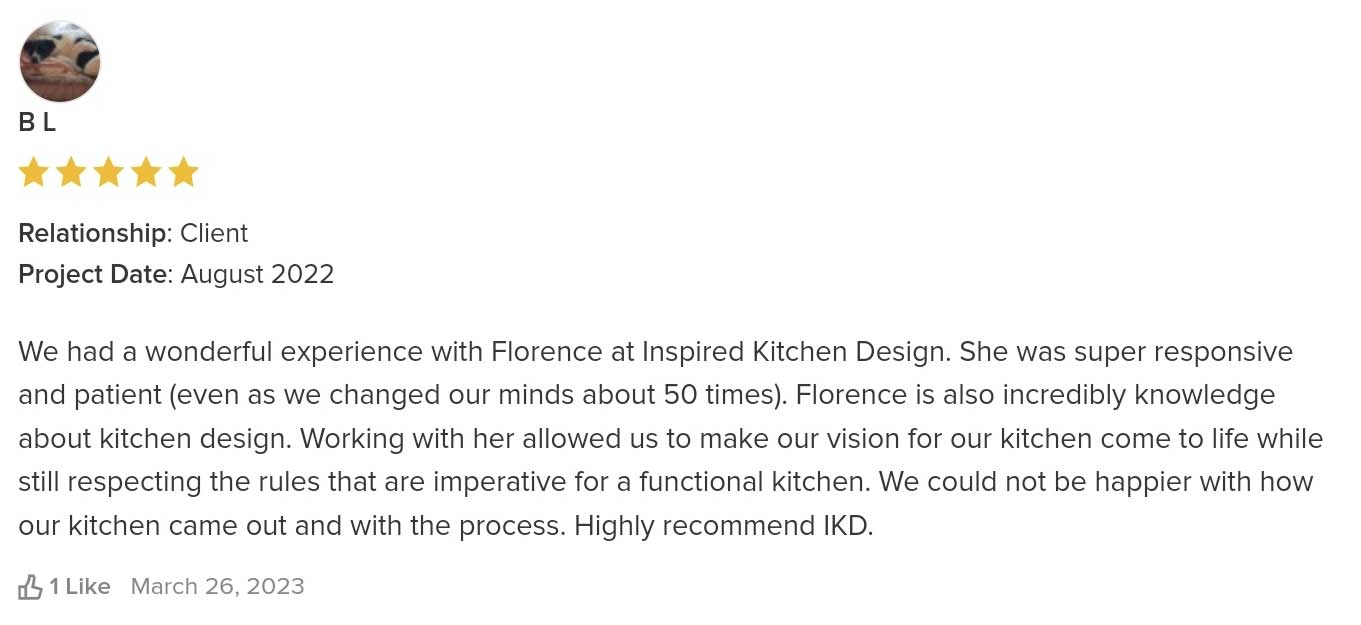
Task: Click the 'August 2022' project date value
Action: [257, 274]
